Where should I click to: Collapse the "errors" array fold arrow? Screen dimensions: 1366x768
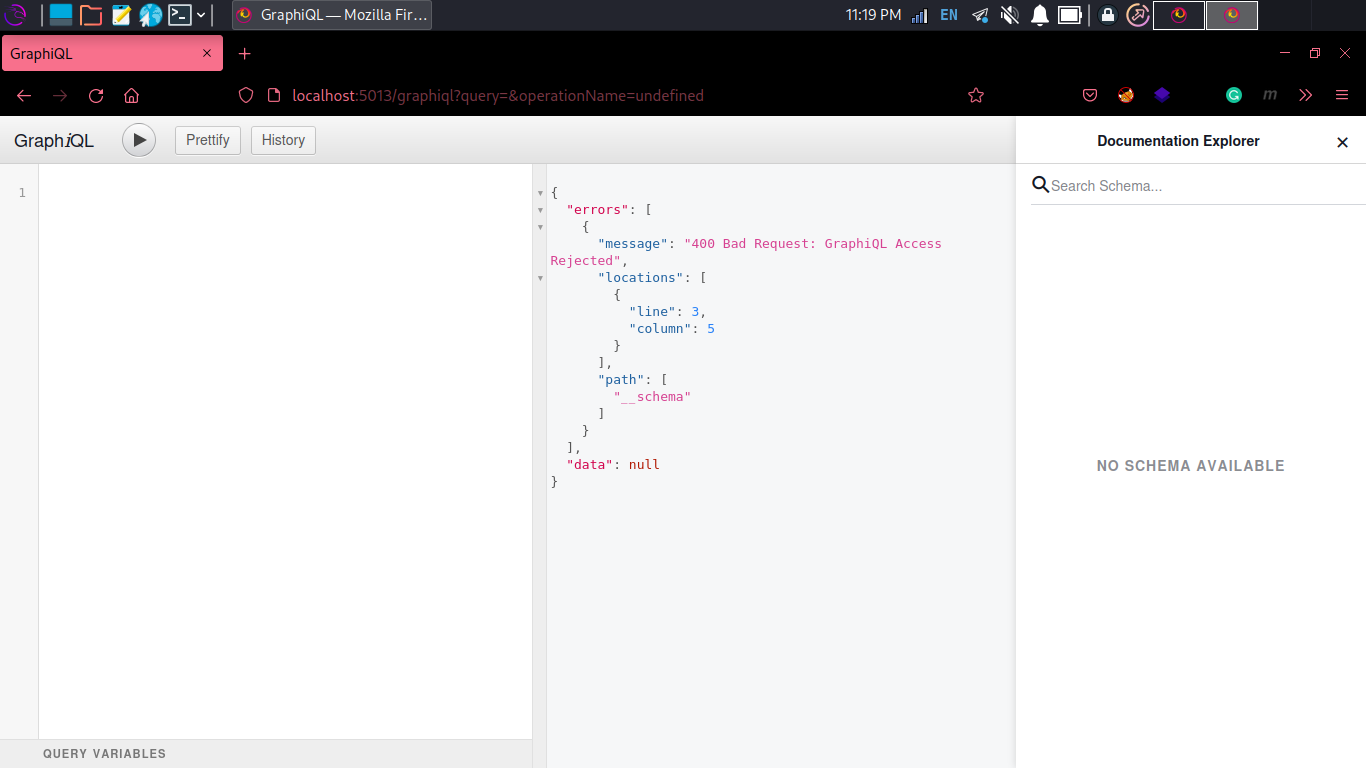tap(541, 210)
